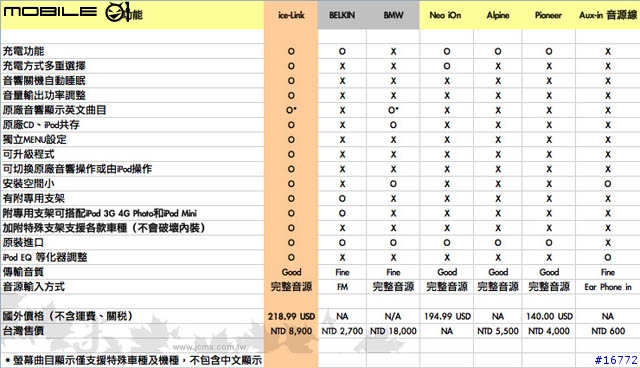Click the BMW O* cell in 原廠音響顯示英文曲目 row
This screenshot has width=640, height=368.
(x=393, y=110)
